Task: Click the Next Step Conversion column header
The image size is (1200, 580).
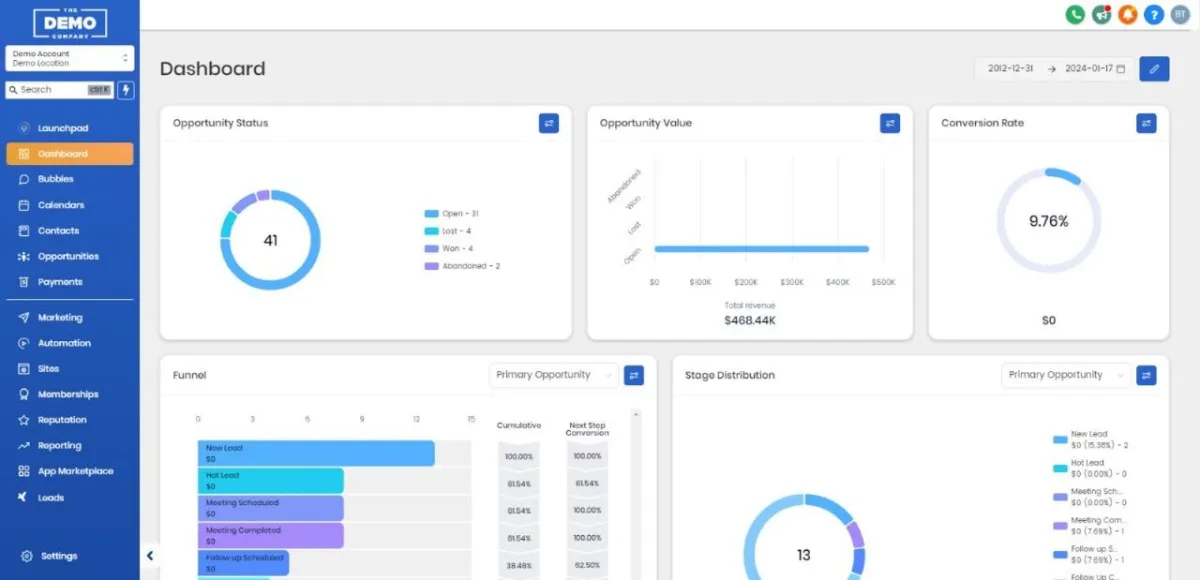Action: click(588, 429)
